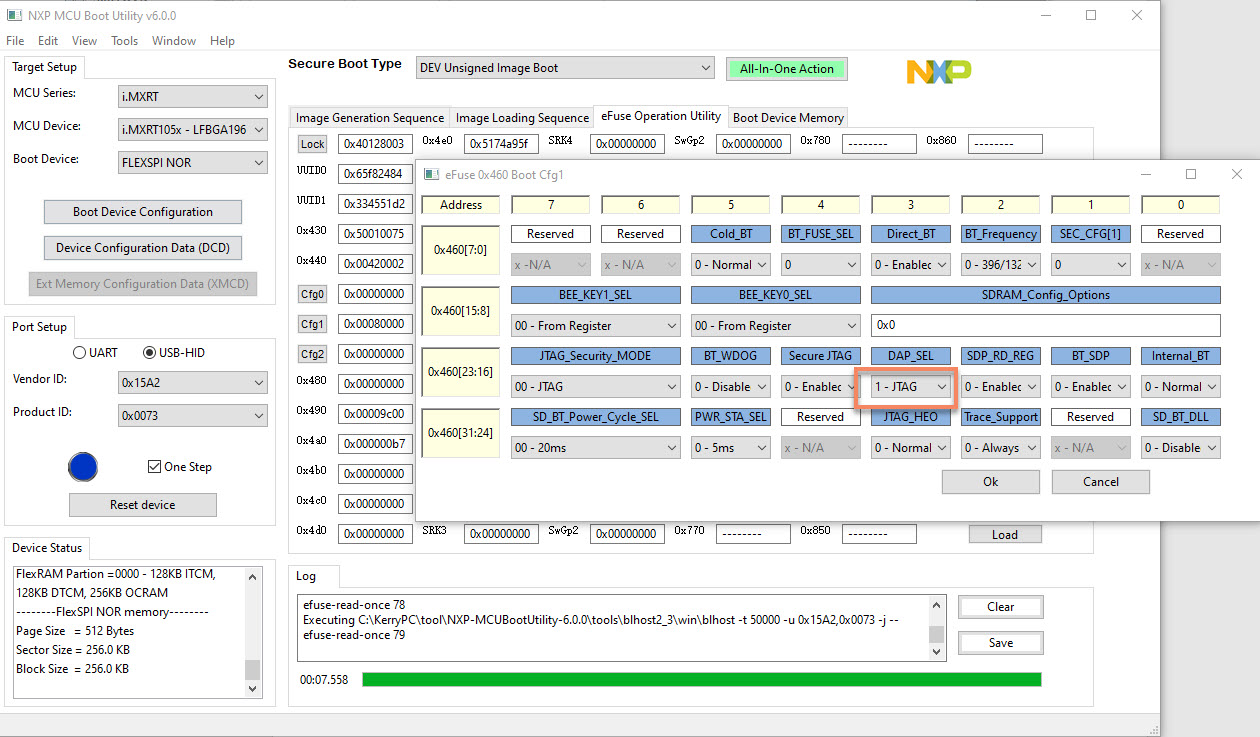
Task: Click Ok in the eFuse Boot Cfg1 dialog
Action: 990,481
